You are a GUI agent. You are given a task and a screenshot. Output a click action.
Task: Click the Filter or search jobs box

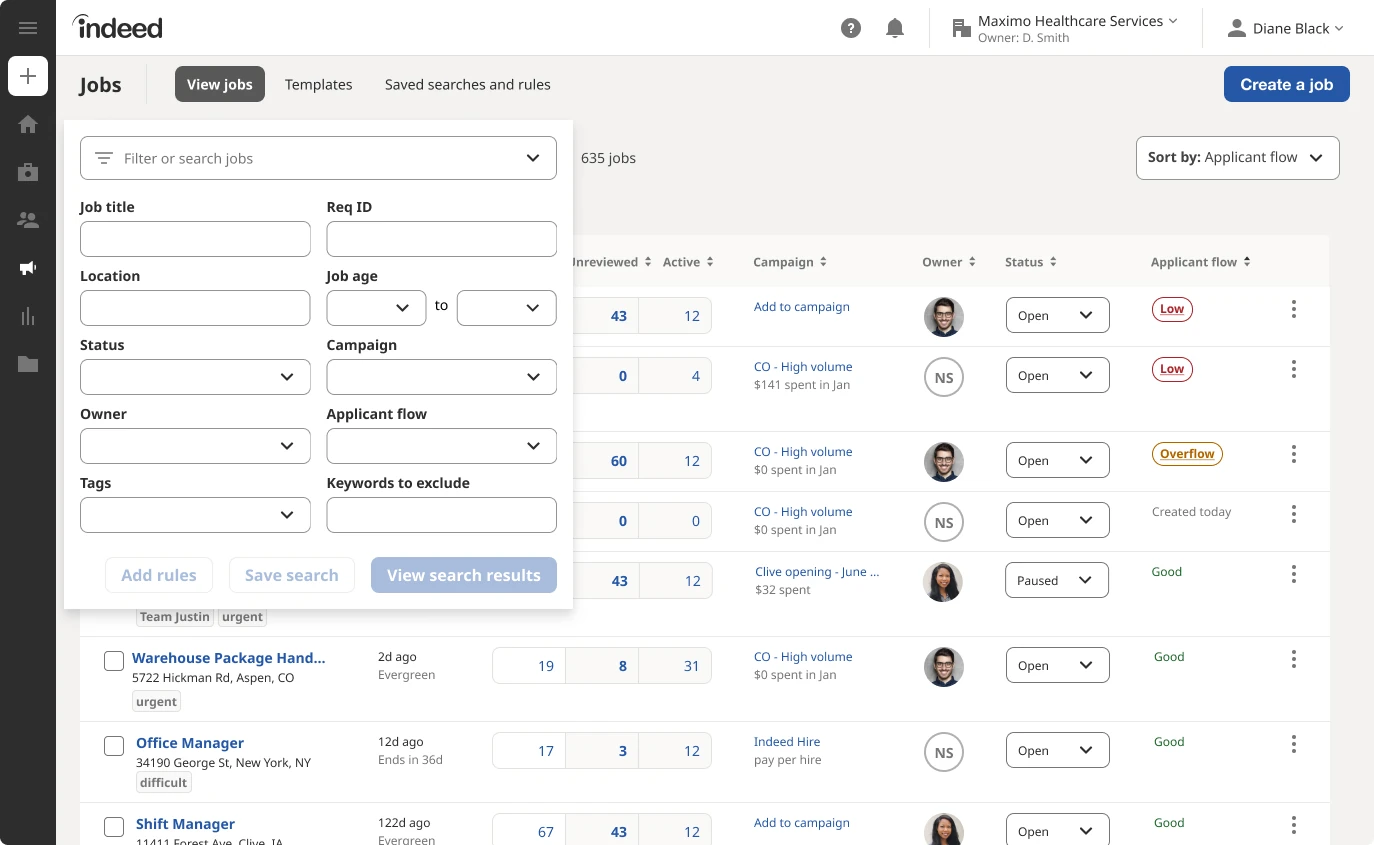[x=318, y=158]
